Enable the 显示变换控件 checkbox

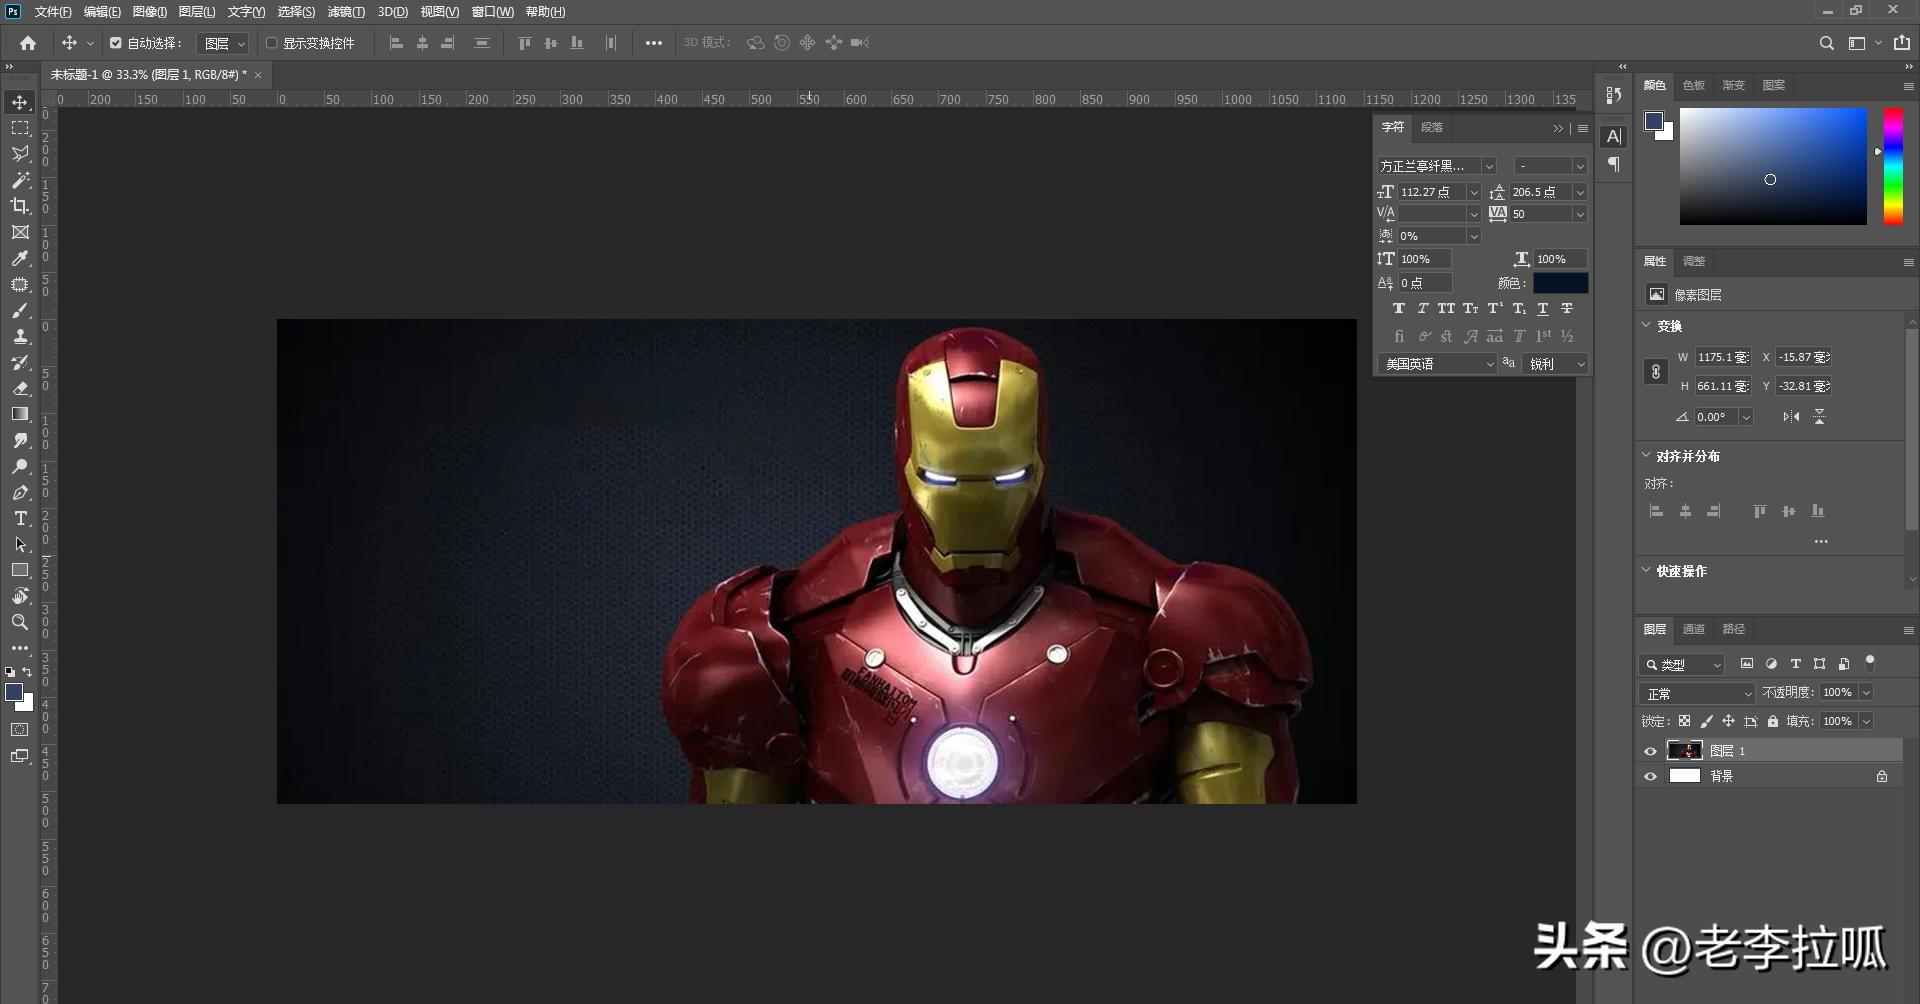(x=271, y=43)
